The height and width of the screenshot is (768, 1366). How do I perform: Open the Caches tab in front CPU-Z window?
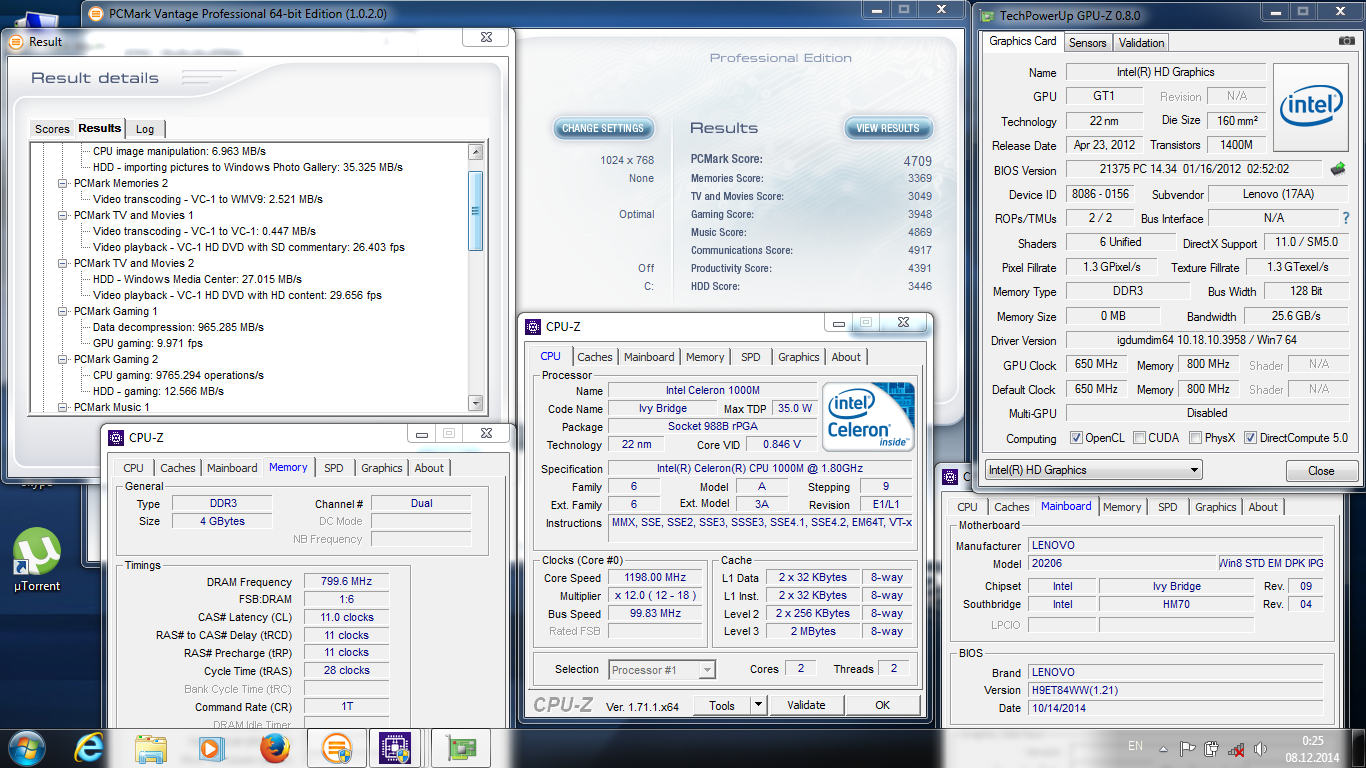click(595, 357)
